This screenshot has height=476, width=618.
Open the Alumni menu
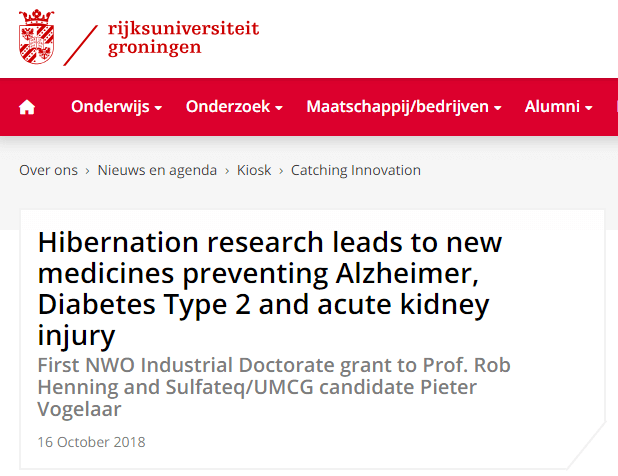[558, 106]
